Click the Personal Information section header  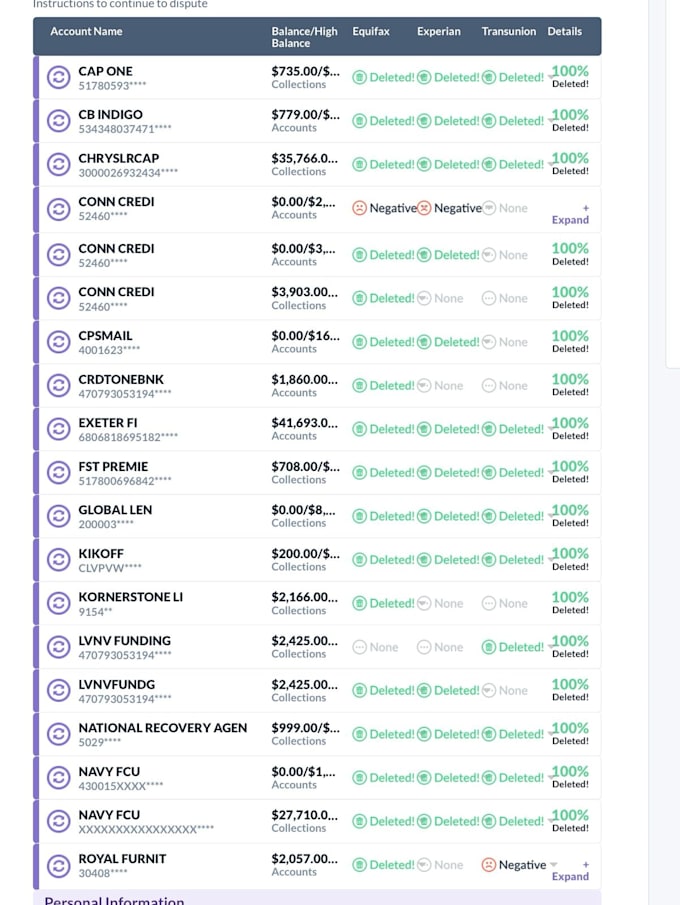pyautogui.click(x=114, y=900)
